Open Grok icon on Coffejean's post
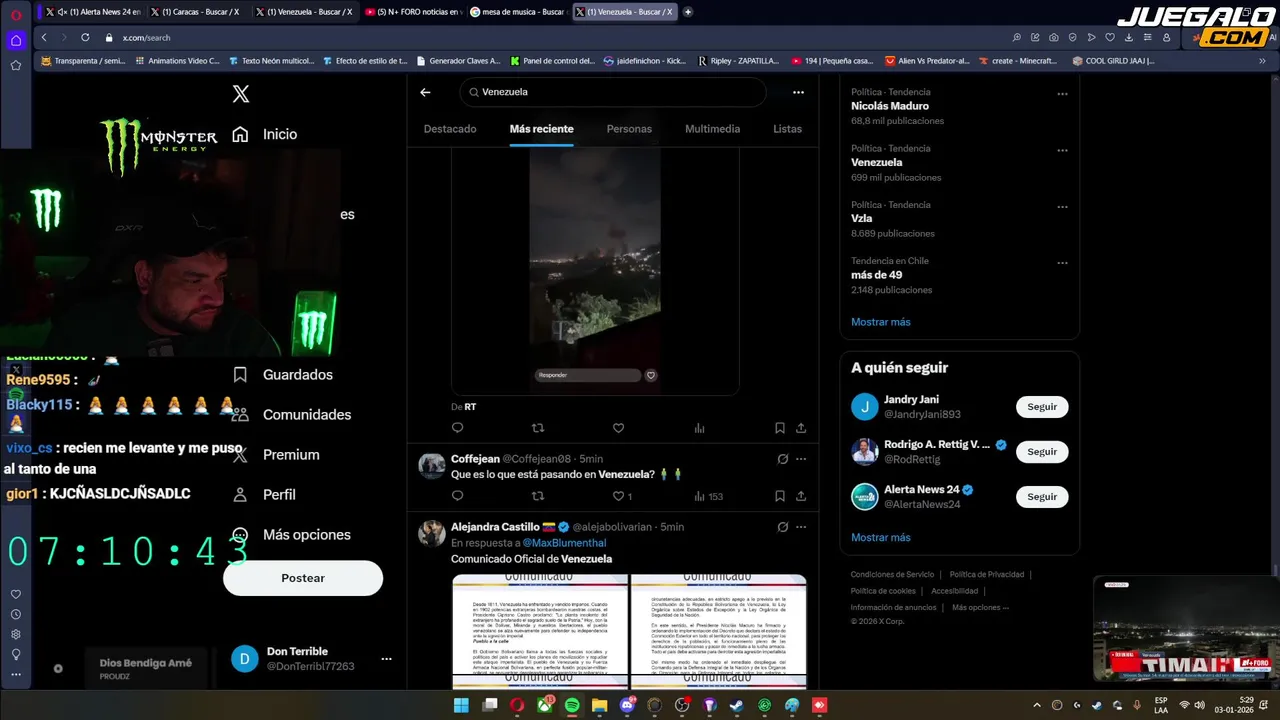The height and width of the screenshot is (720, 1280). 783,459
